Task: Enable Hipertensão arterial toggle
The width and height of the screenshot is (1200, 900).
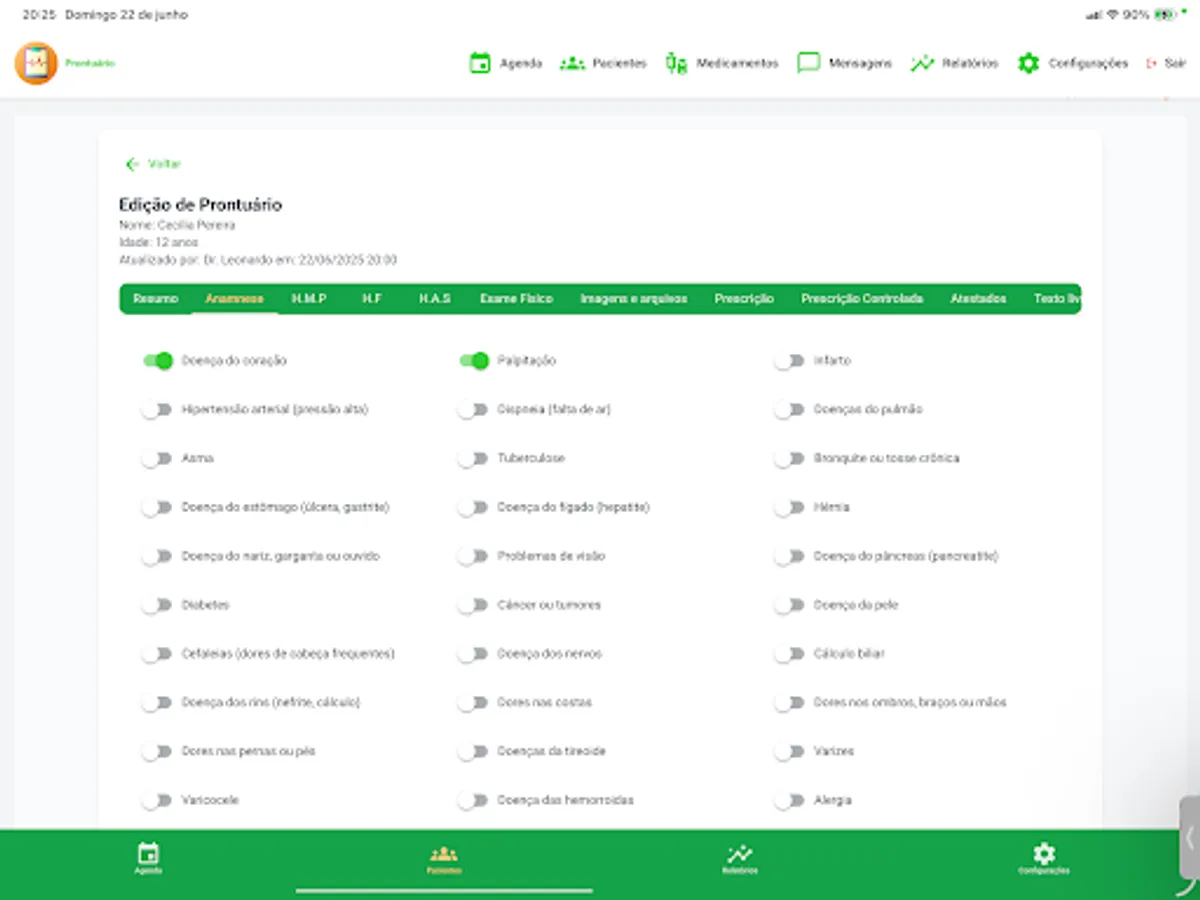Action: tap(157, 409)
